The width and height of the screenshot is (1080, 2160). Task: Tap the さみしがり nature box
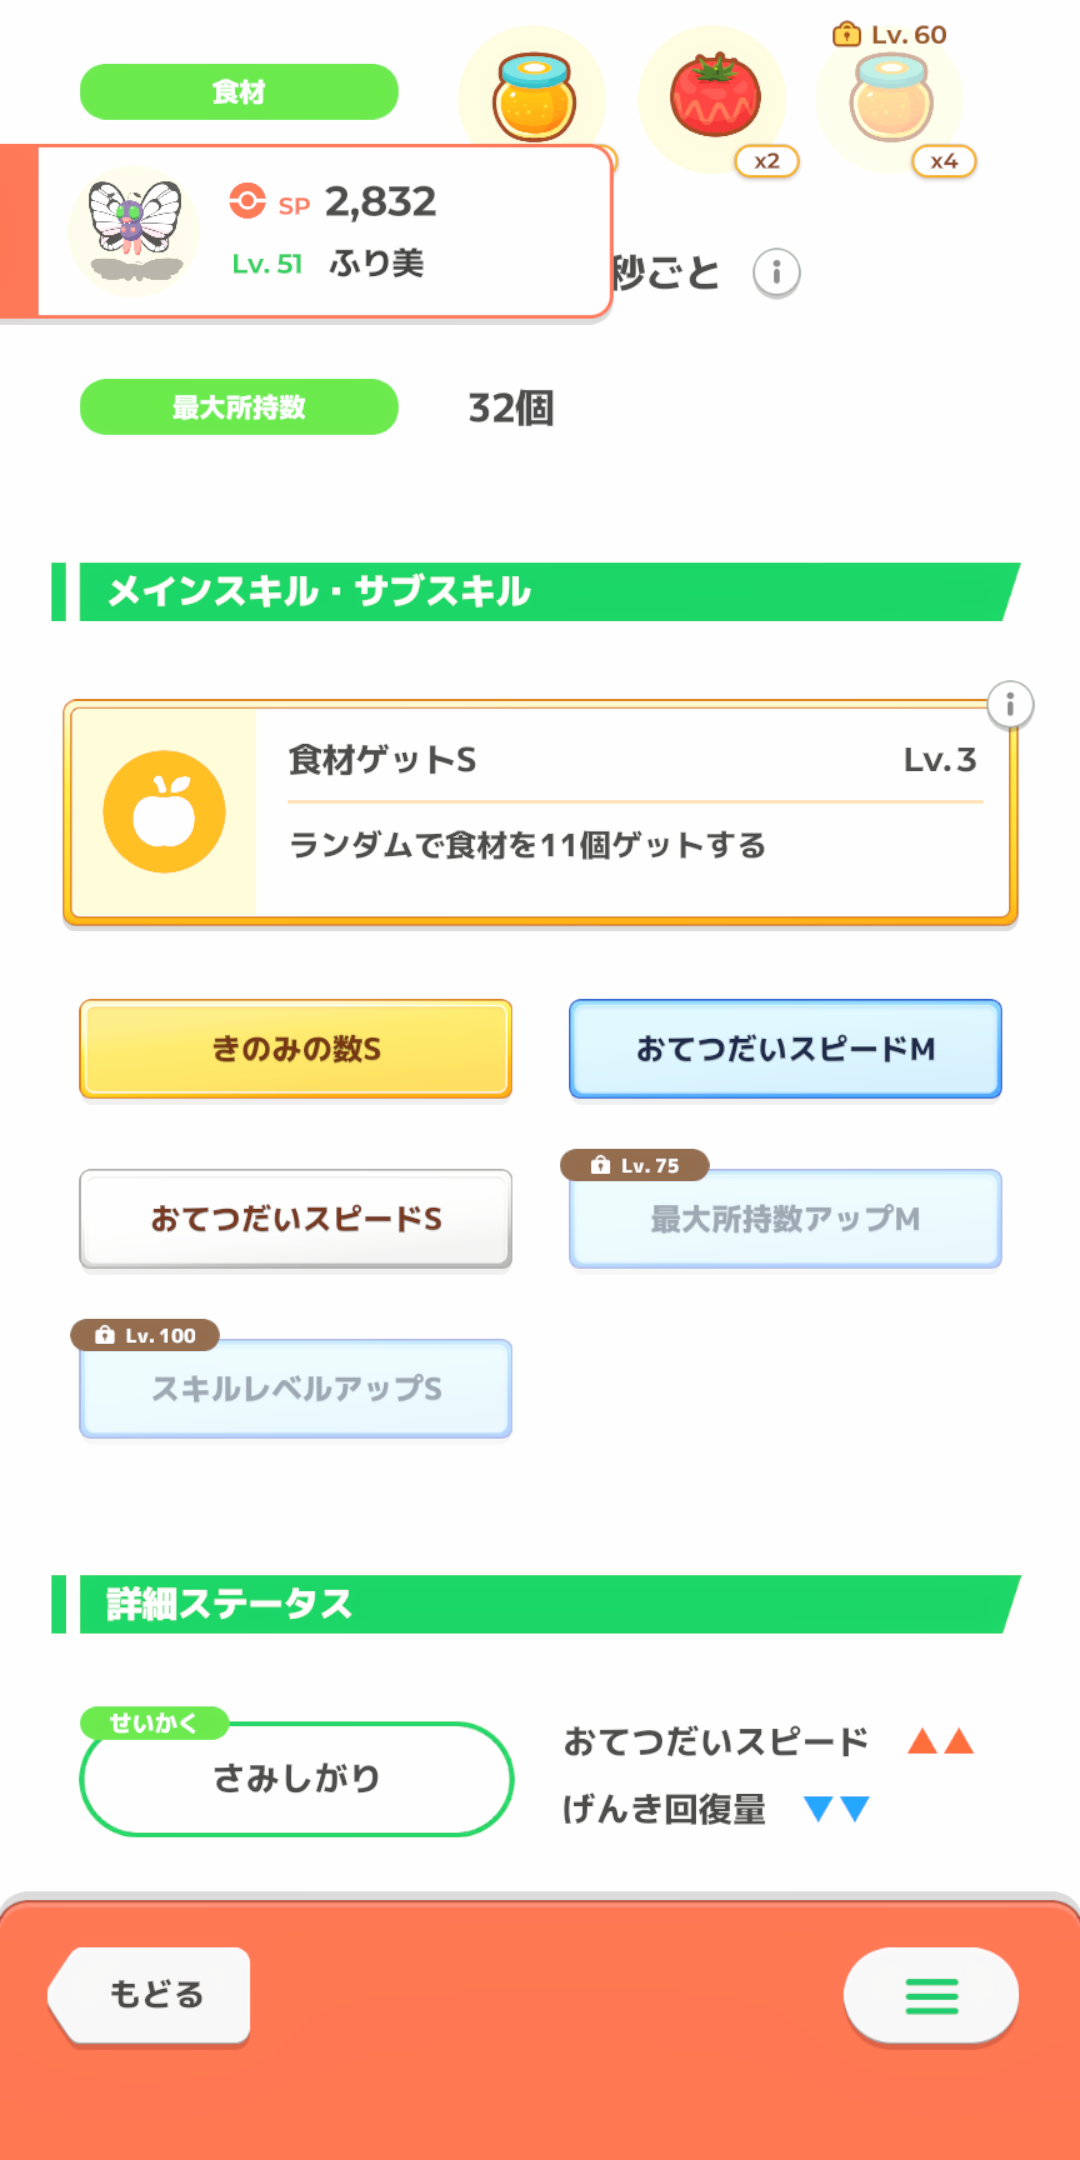tap(296, 1778)
